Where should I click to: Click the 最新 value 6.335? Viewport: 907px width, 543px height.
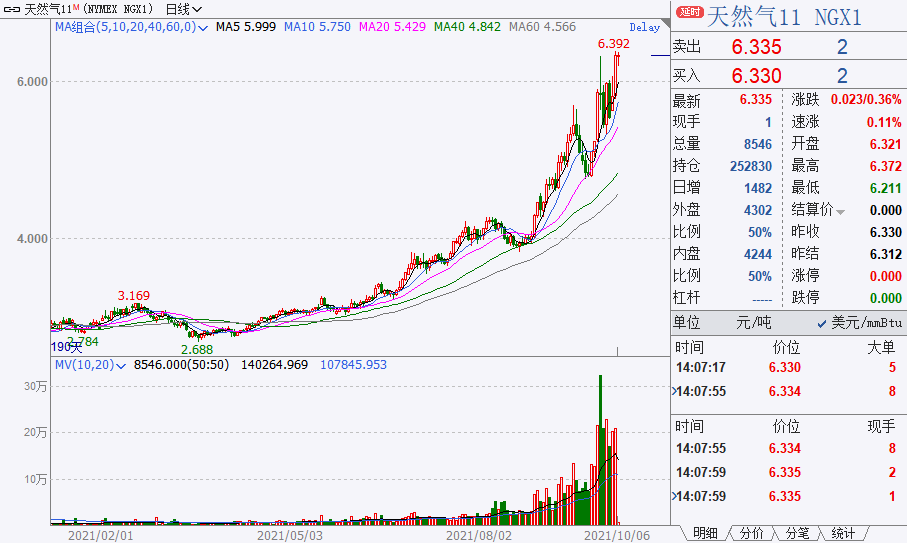(755, 99)
